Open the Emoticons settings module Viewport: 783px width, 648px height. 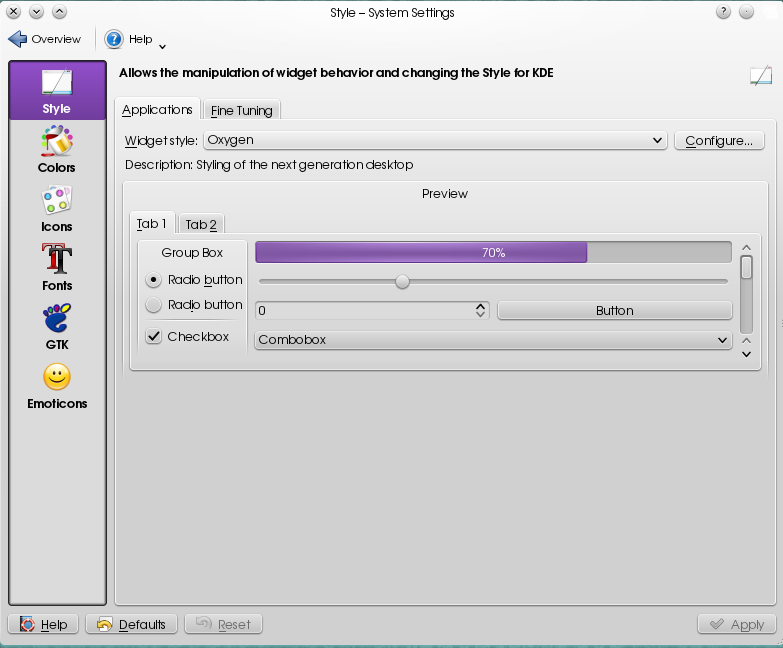pyautogui.click(x=57, y=385)
